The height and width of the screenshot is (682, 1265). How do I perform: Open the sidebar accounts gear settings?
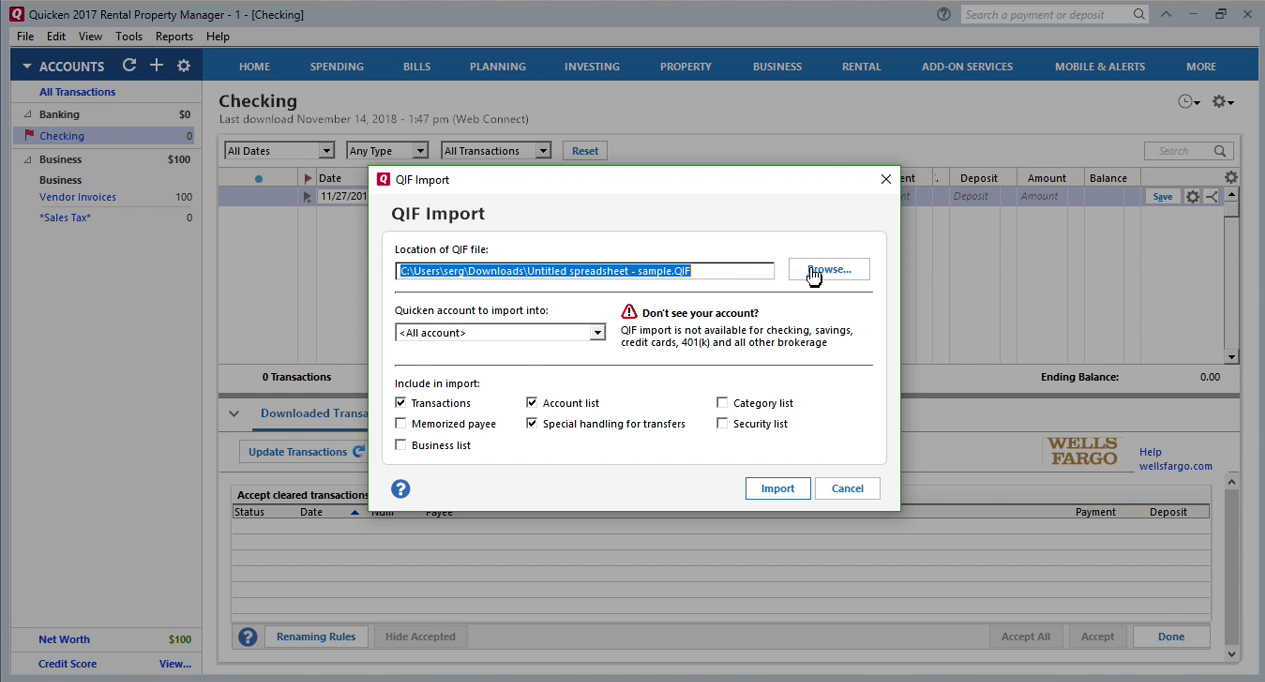183,65
